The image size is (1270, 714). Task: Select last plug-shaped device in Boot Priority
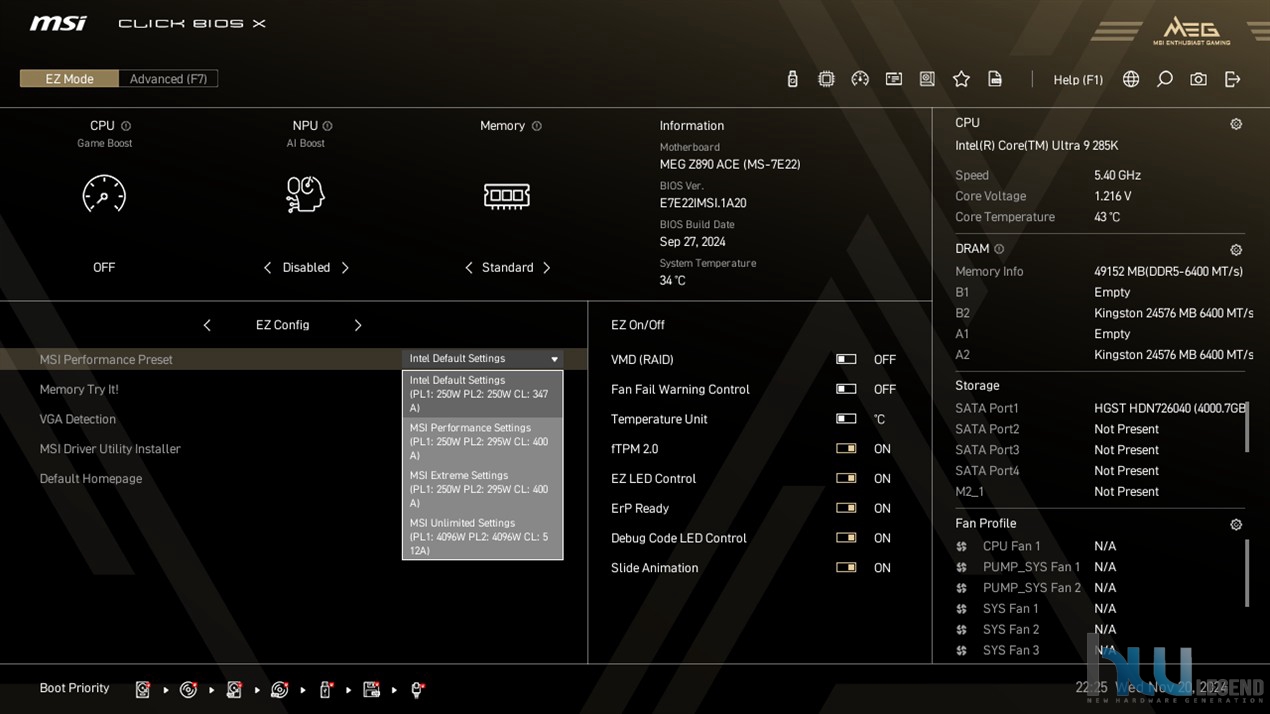coord(417,689)
